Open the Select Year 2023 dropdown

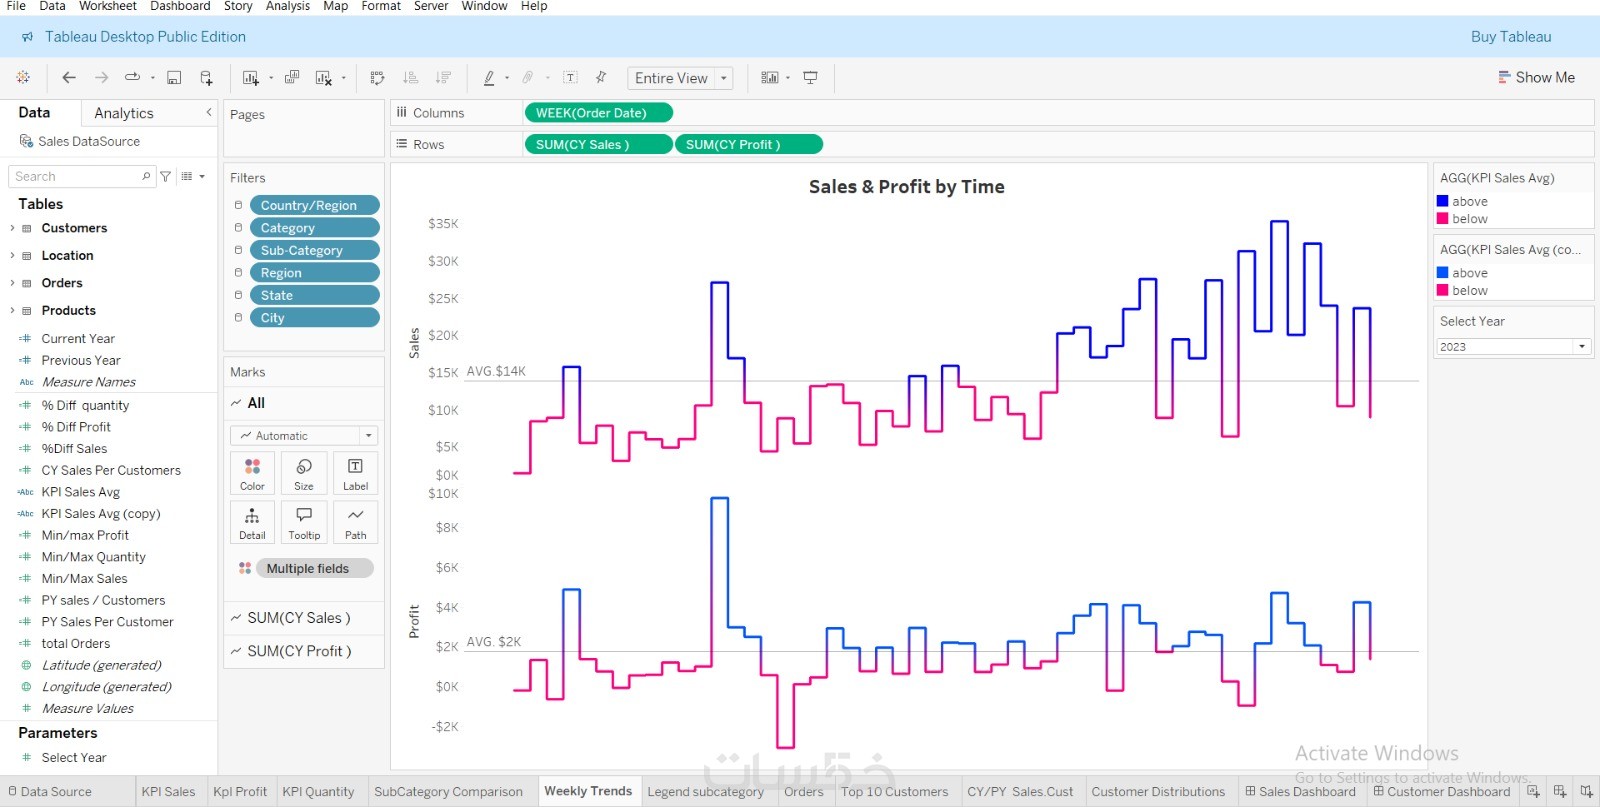pyautogui.click(x=1513, y=347)
